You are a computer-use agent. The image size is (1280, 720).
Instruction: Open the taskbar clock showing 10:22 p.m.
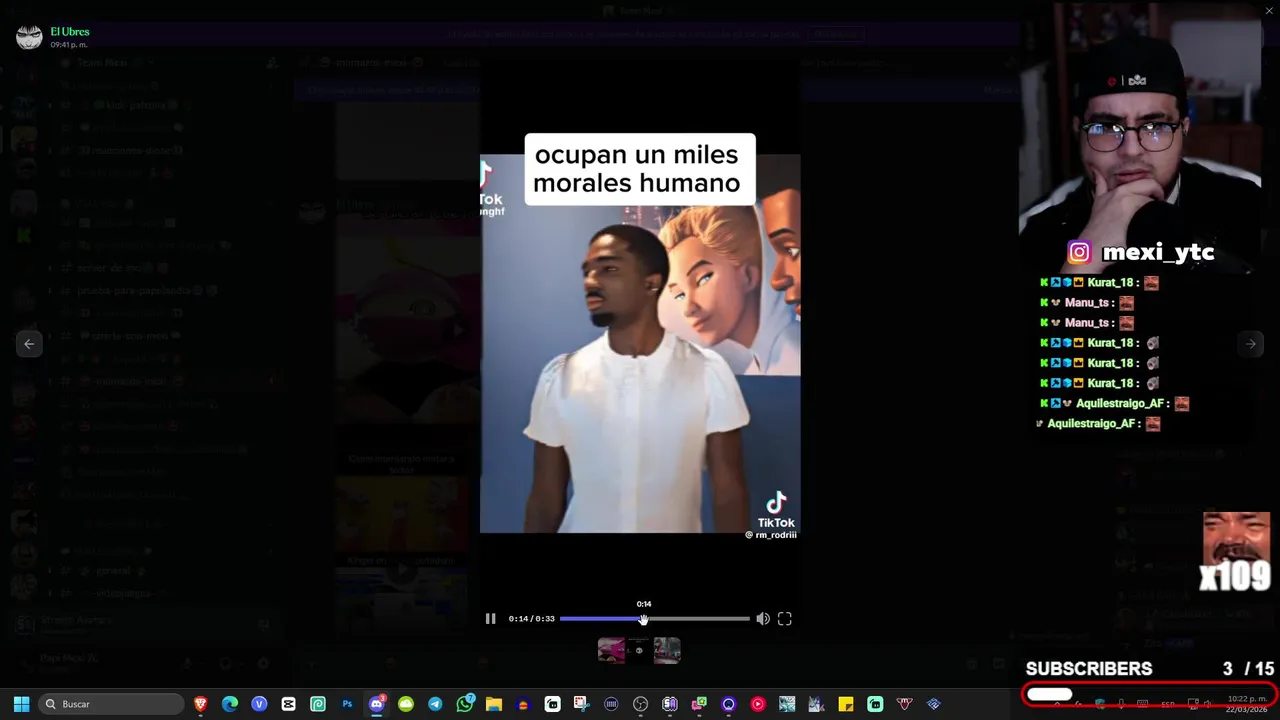[x=1246, y=704]
